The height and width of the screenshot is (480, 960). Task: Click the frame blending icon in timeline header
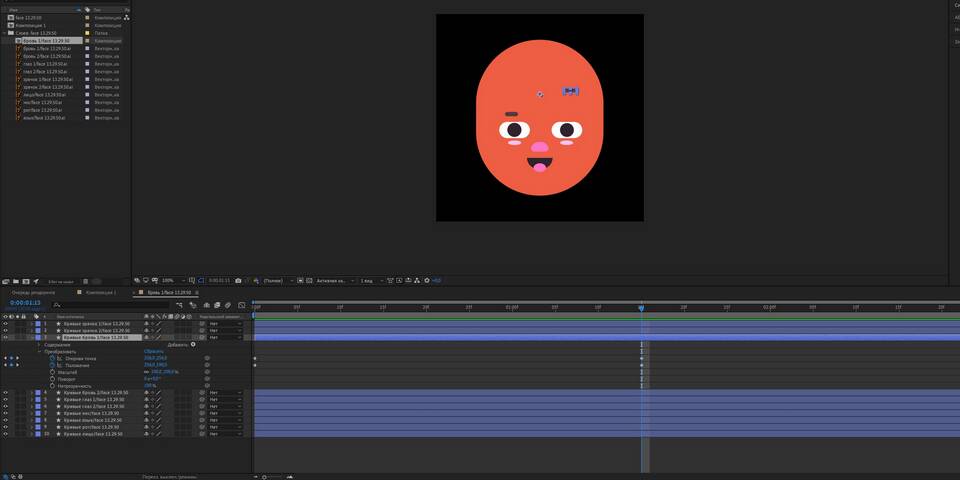(217, 305)
